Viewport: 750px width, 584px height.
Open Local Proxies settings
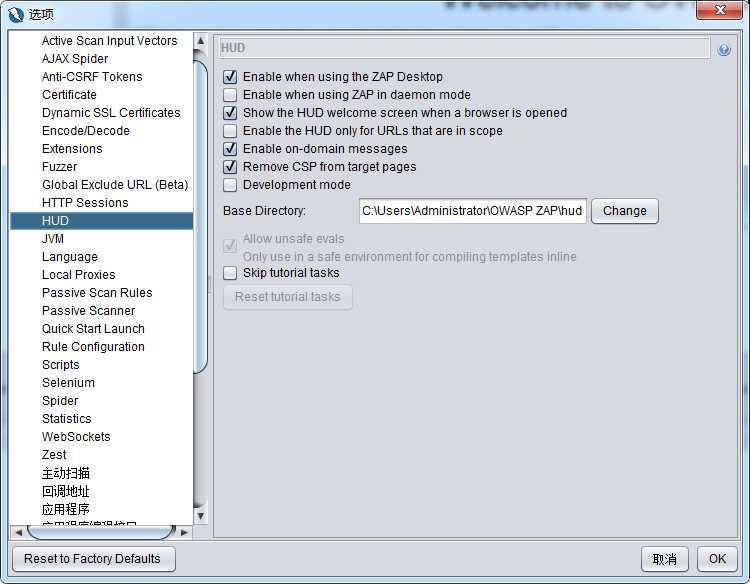(x=79, y=275)
